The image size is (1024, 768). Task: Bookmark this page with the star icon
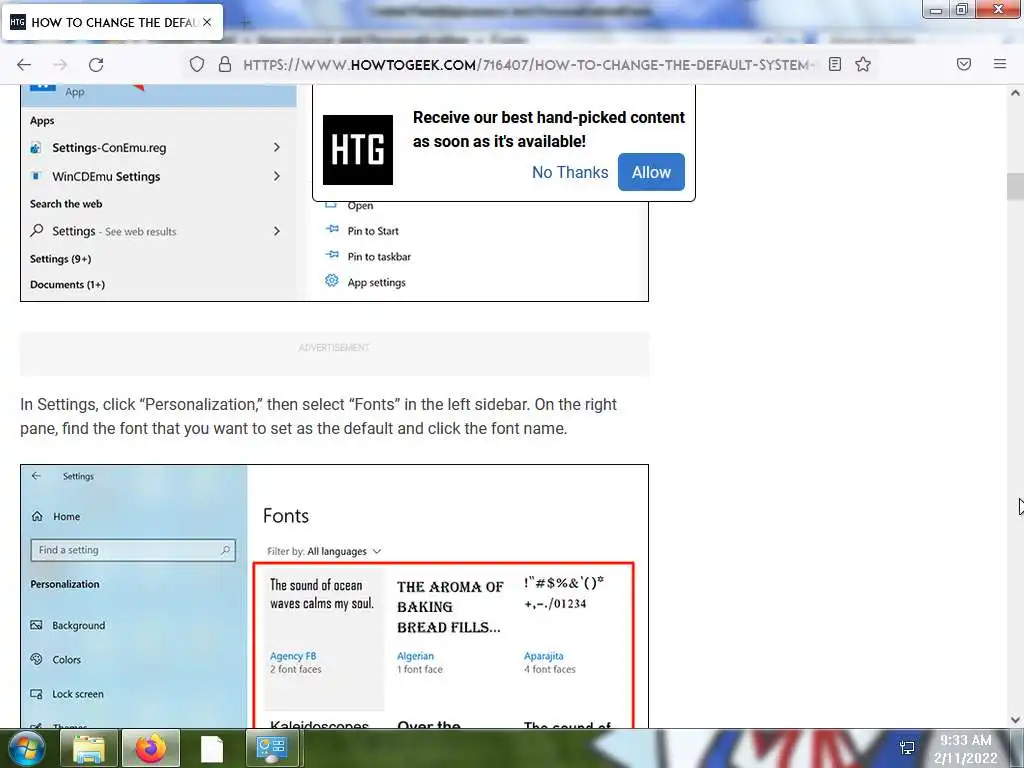[863, 64]
